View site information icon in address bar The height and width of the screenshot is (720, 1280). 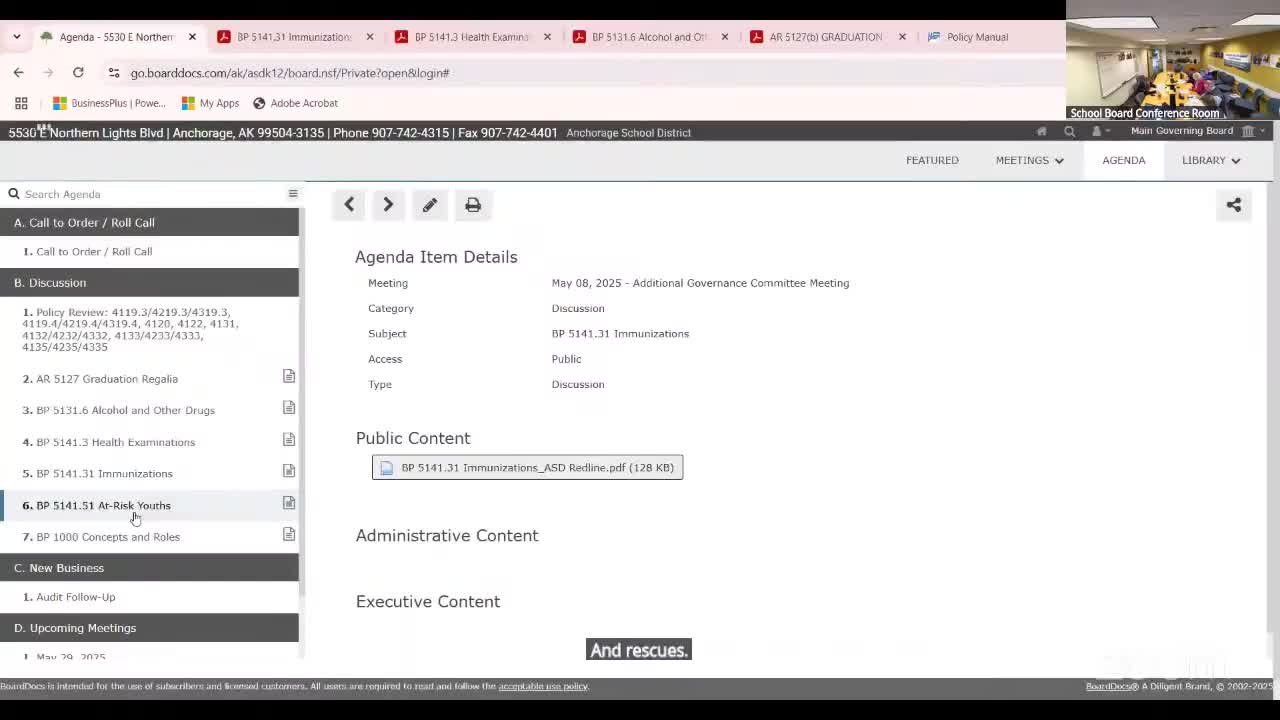tap(114, 73)
